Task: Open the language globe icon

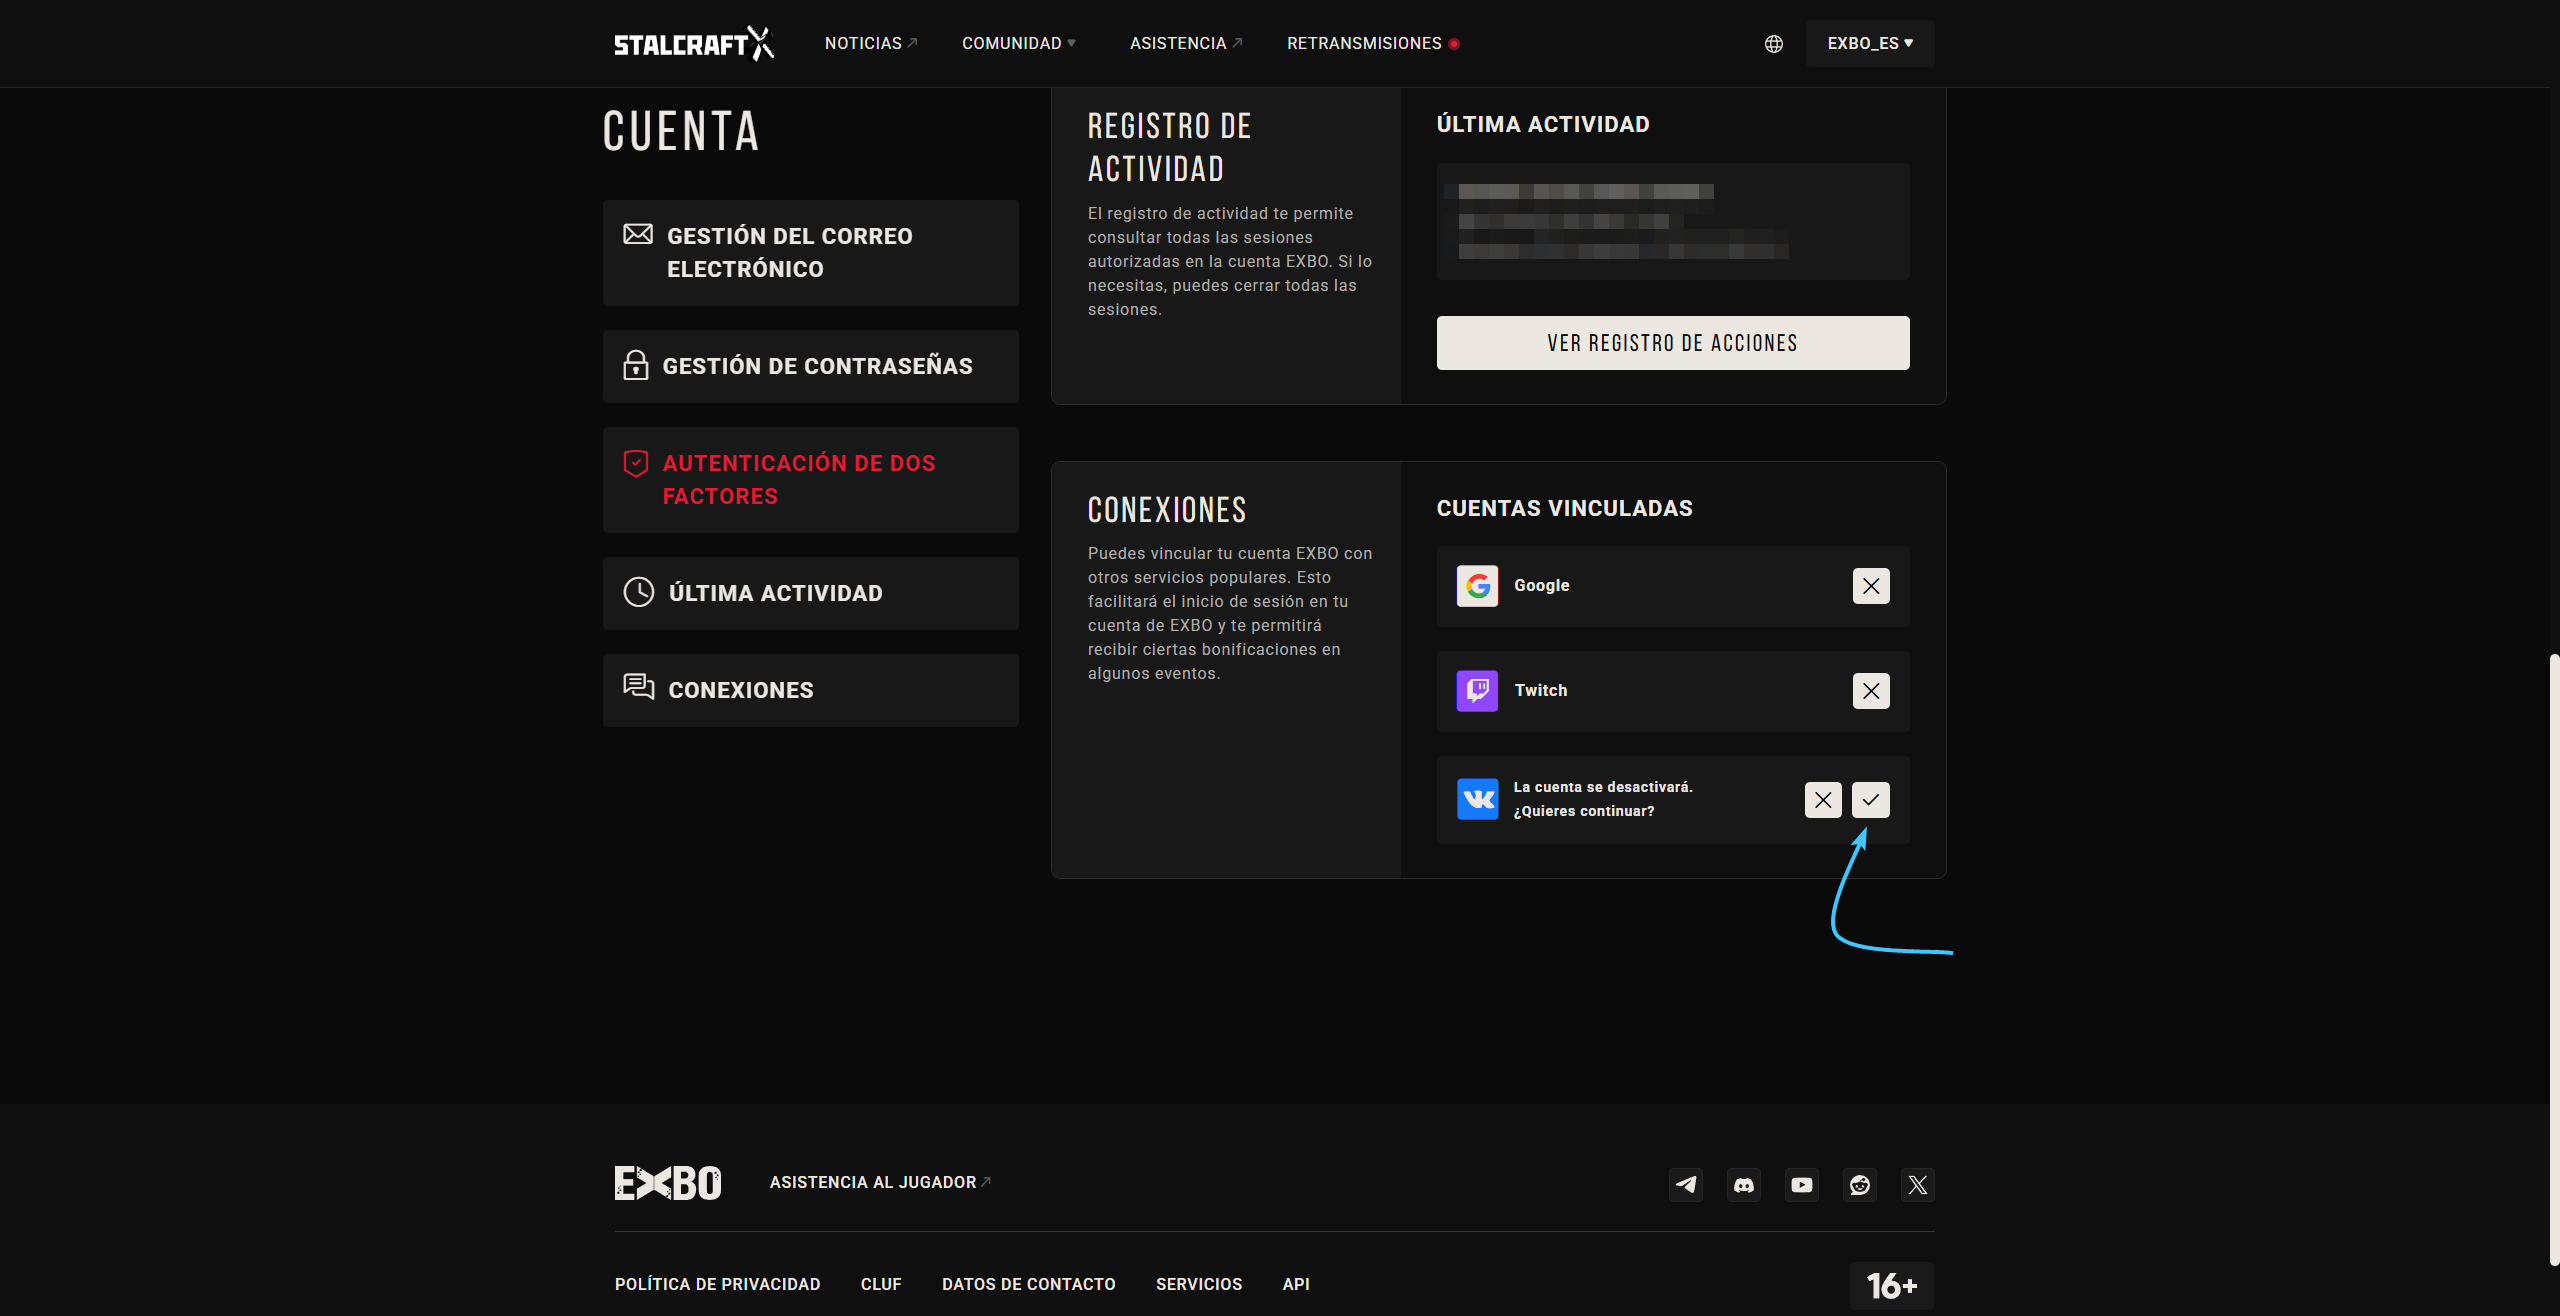Action: (x=1773, y=44)
